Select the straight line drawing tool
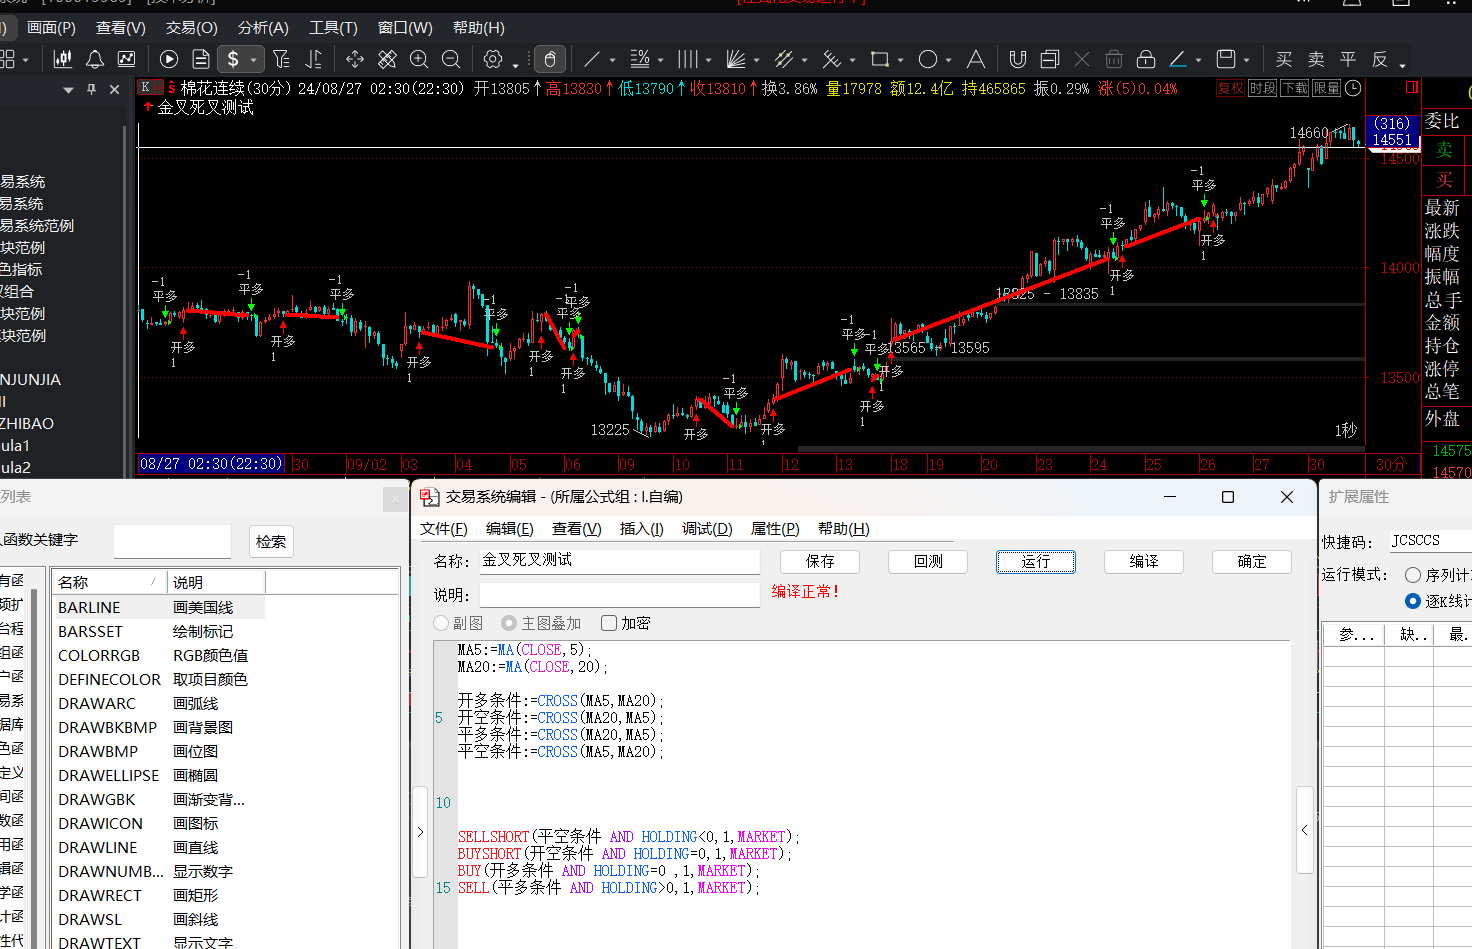 click(x=592, y=59)
